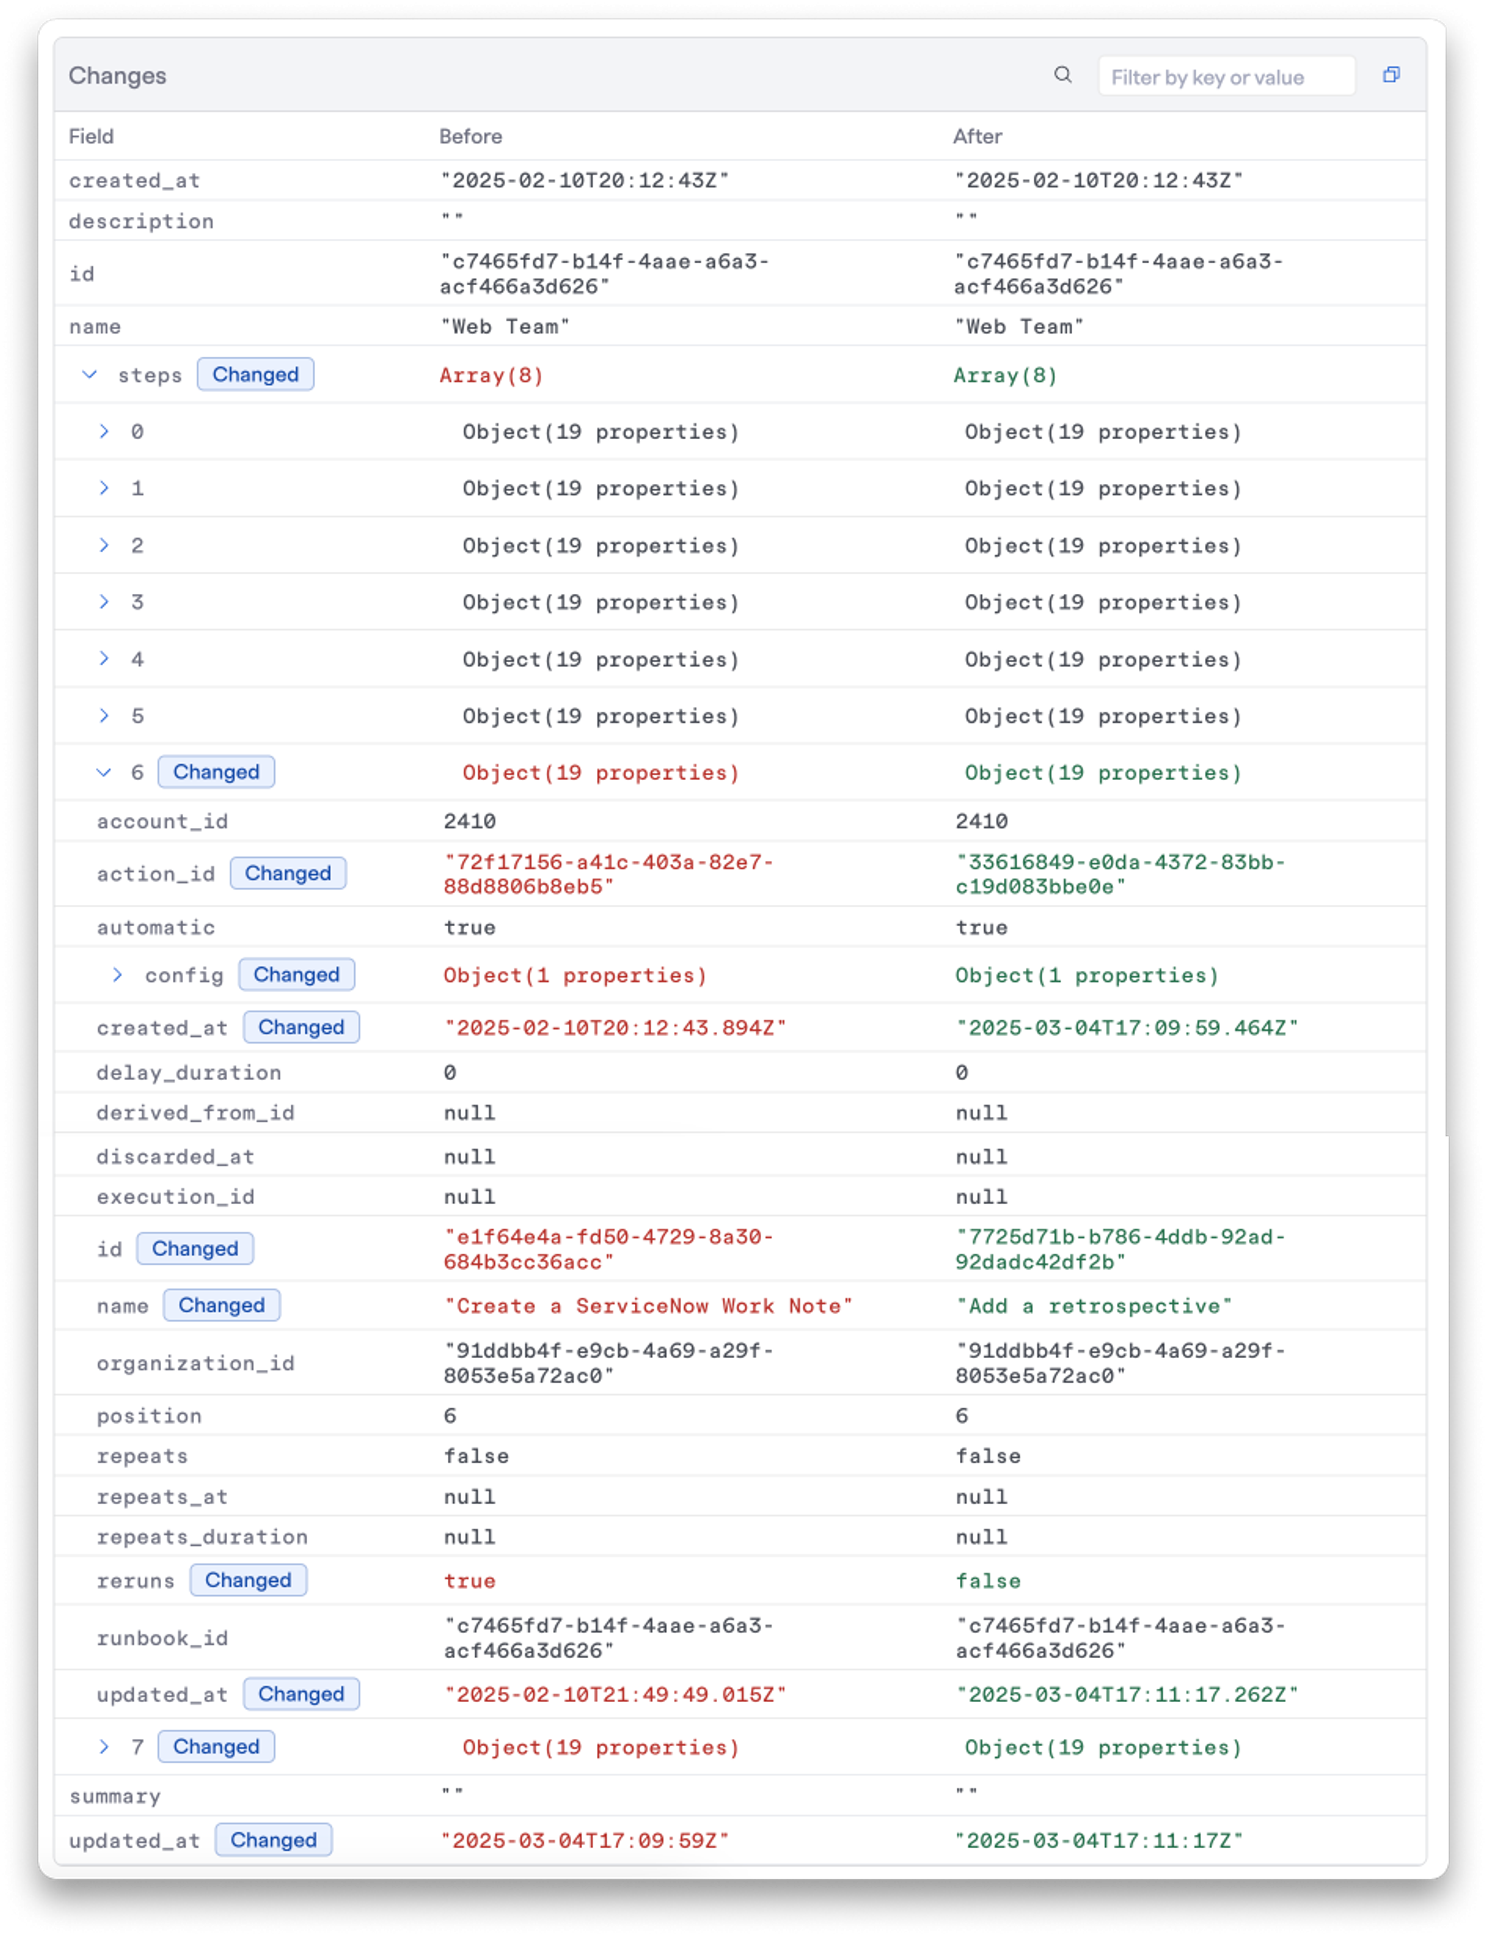This screenshot has width=1486, height=1935.
Task: Click the Changed badge next to steps
Action: tap(256, 375)
